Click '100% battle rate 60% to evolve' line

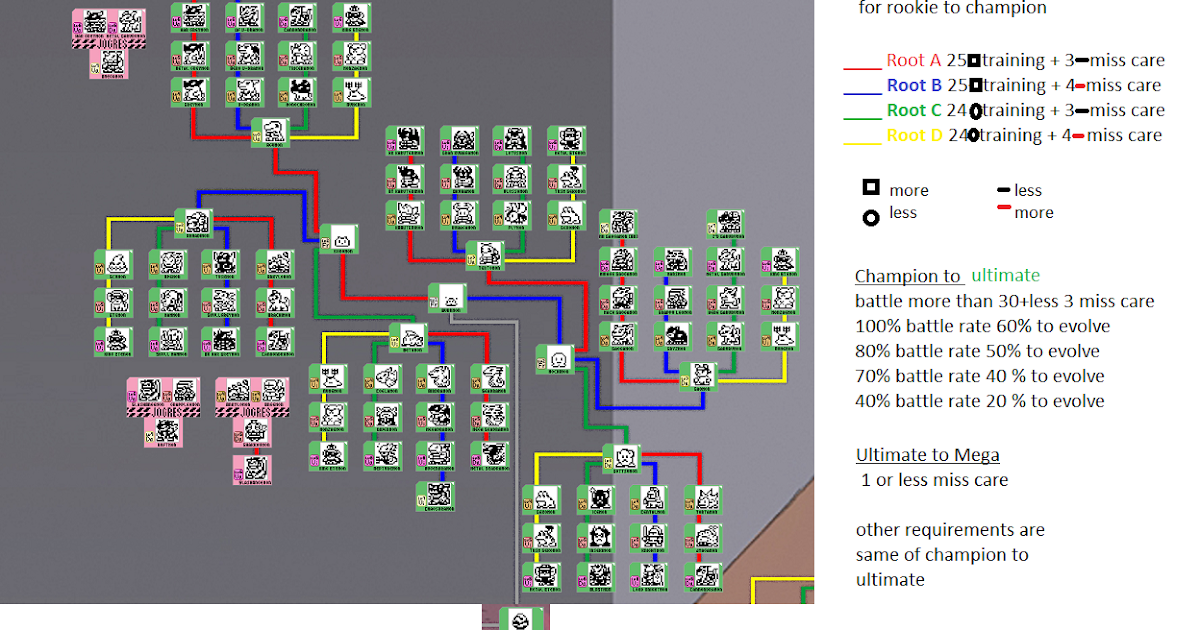point(982,326)
